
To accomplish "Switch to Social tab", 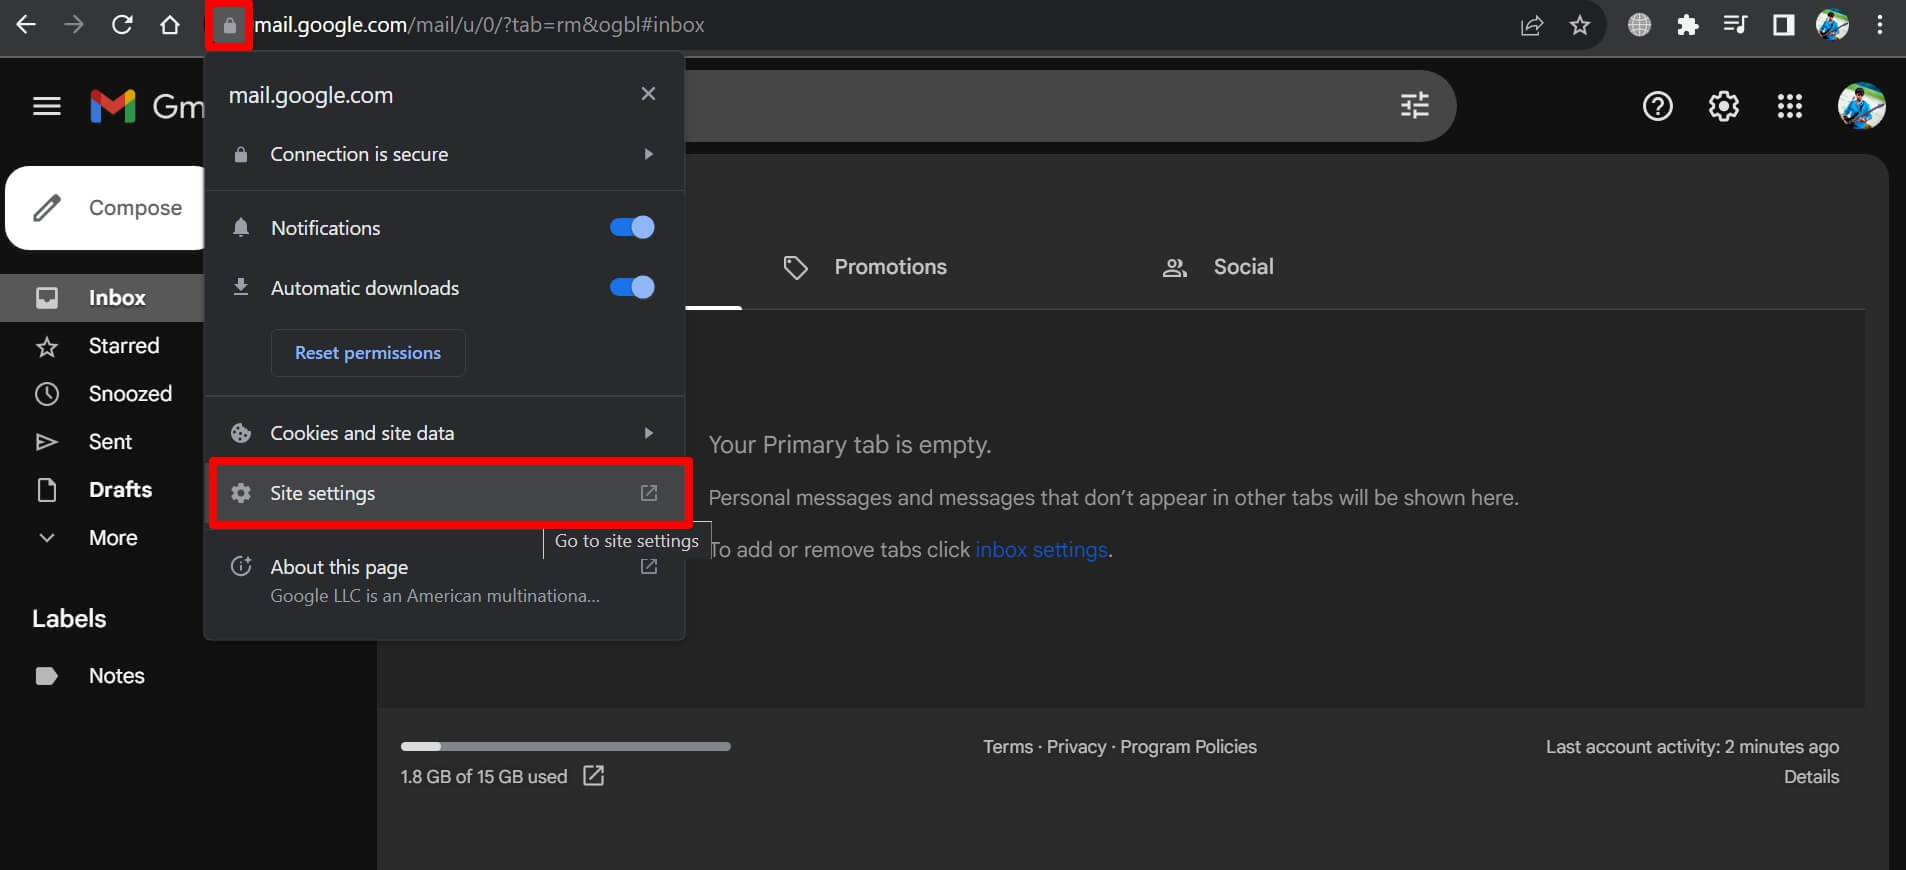I will (x=1219, y=267).
